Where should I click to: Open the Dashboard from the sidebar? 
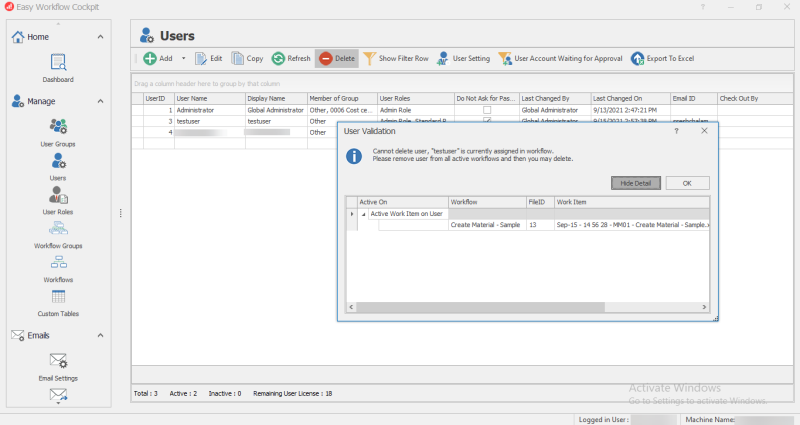point(58,65)
